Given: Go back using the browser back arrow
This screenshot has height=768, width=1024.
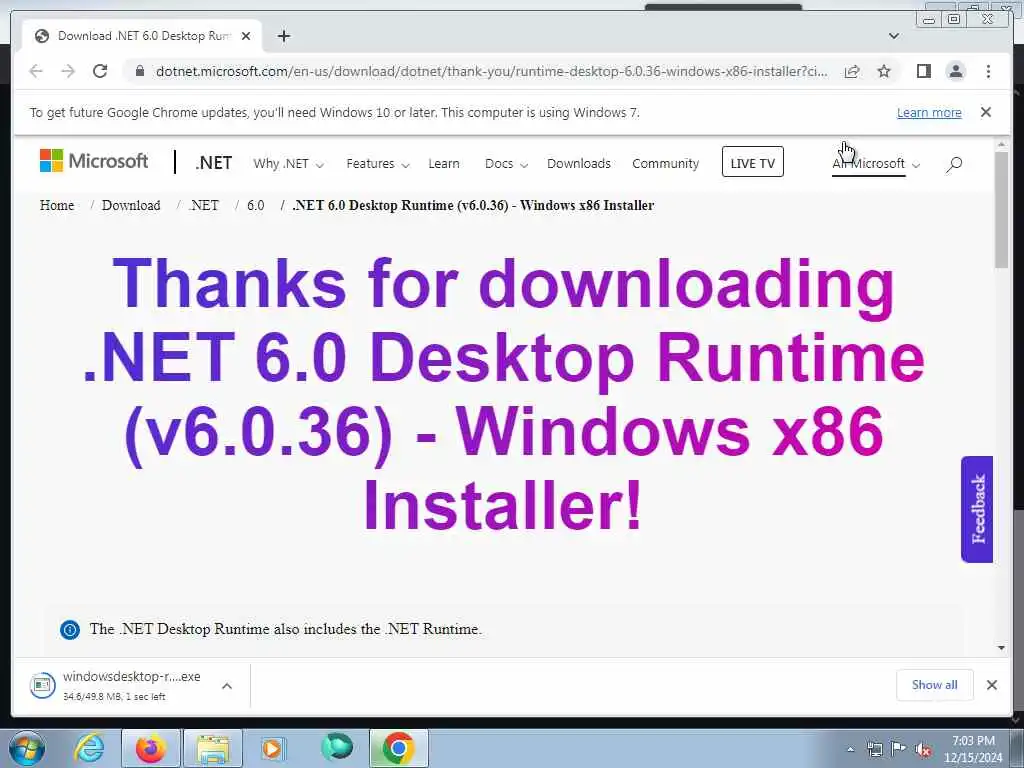Looking at the screenshot, I should click(x=36, y=71).
